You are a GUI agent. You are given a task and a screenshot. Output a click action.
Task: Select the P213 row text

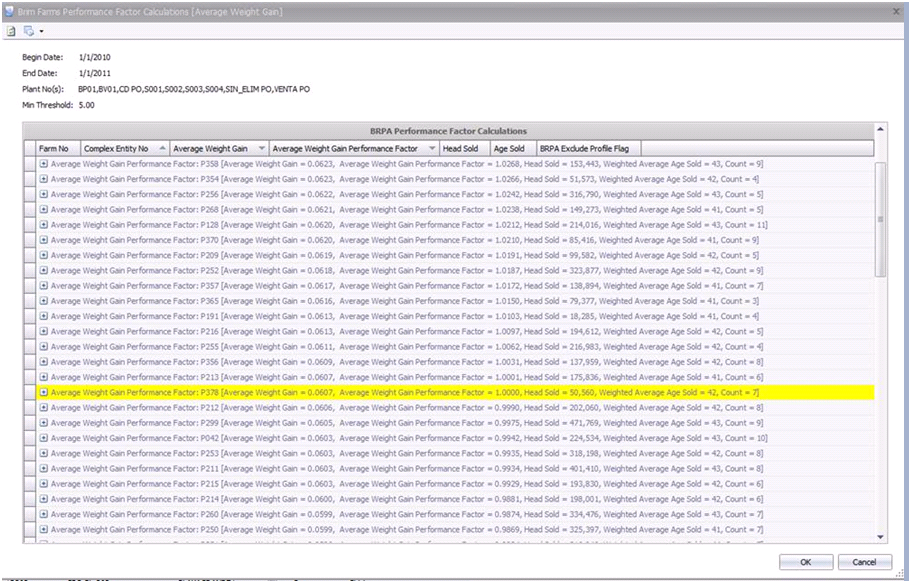click(407, 377)
